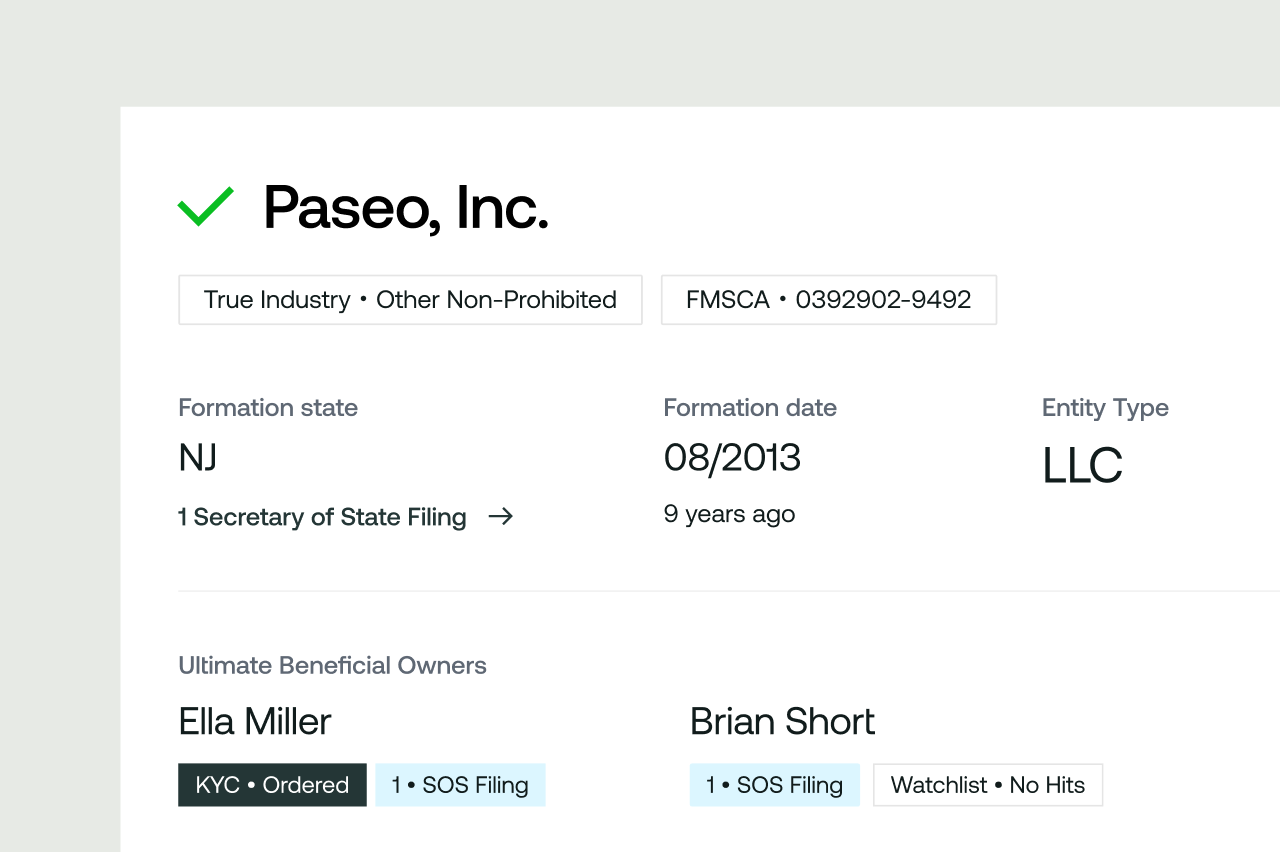The height and width of the screenshot is (852, 1280).
Task: Click the arrow next to Secretary of State Filing
Action: click(500, 516)
